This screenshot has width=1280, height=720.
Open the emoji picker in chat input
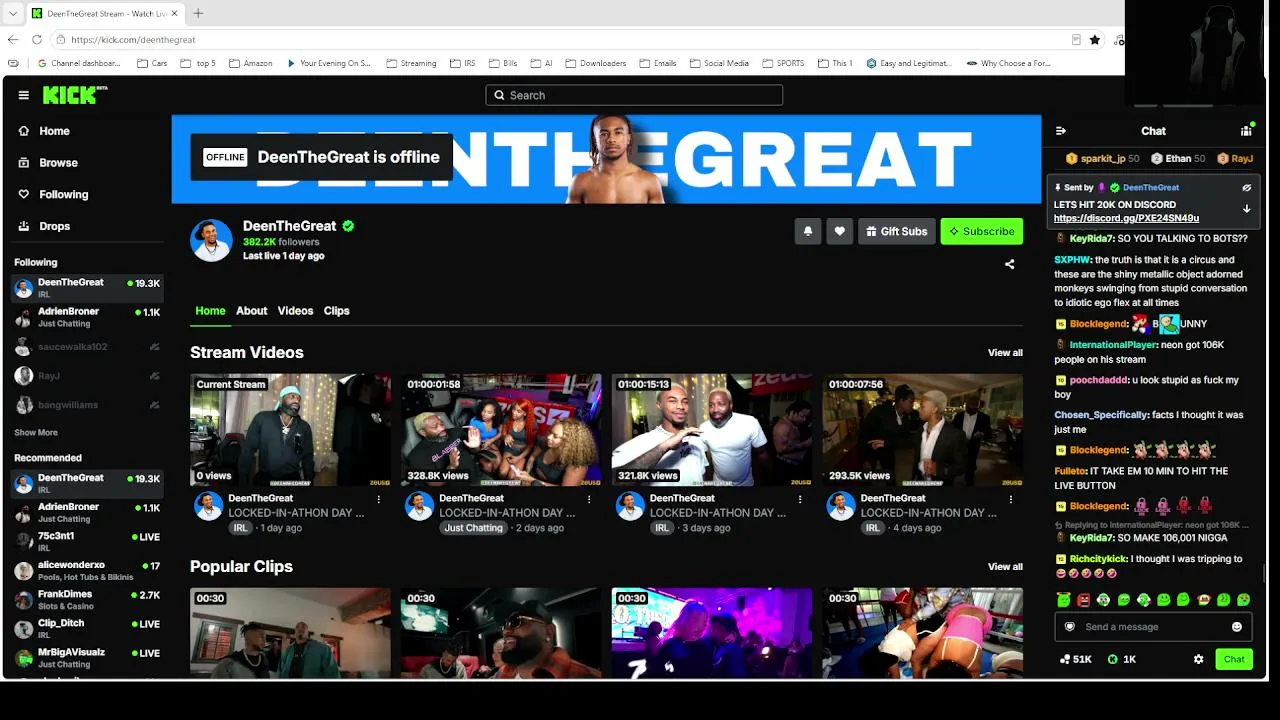click(x=1237, y=627)
